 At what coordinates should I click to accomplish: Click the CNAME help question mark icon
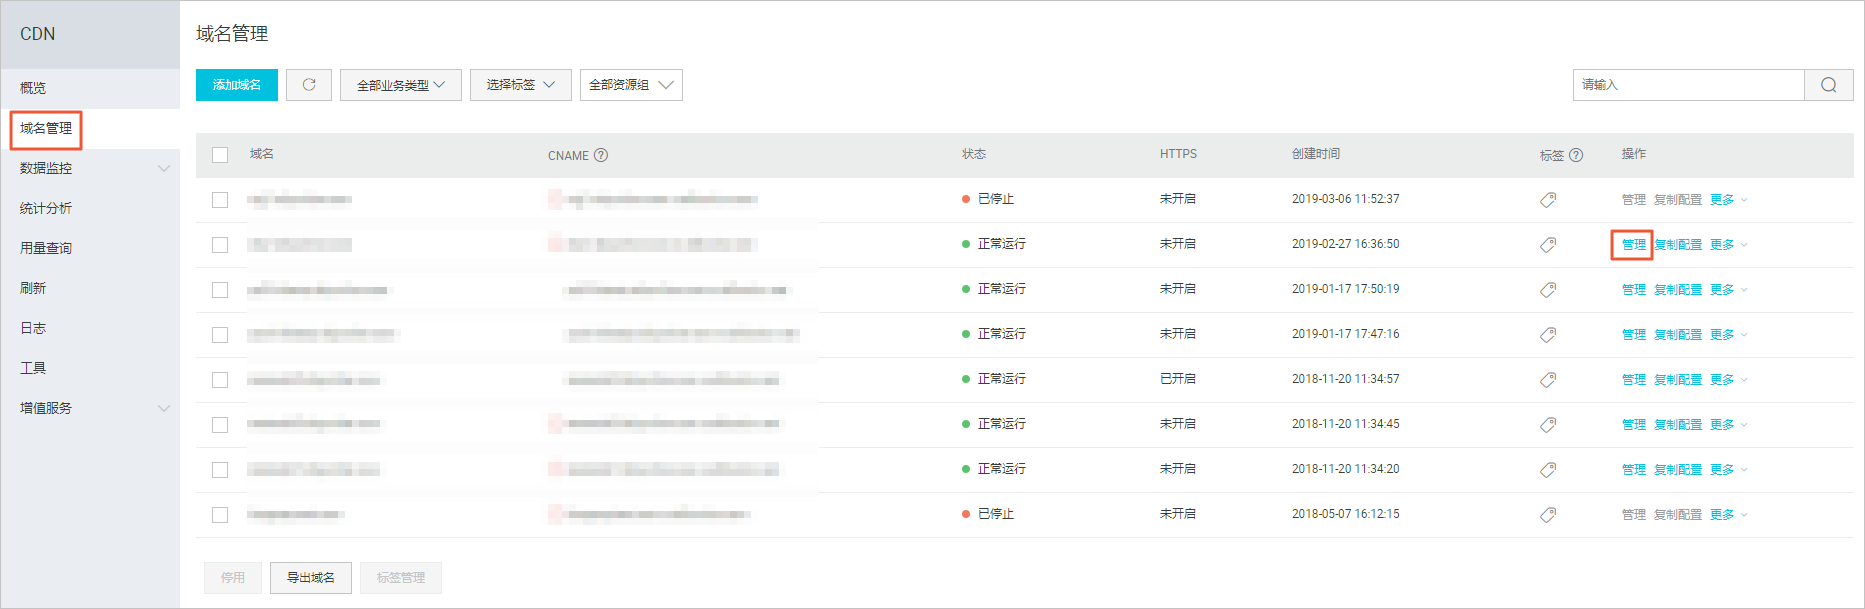tap(601, 155)
